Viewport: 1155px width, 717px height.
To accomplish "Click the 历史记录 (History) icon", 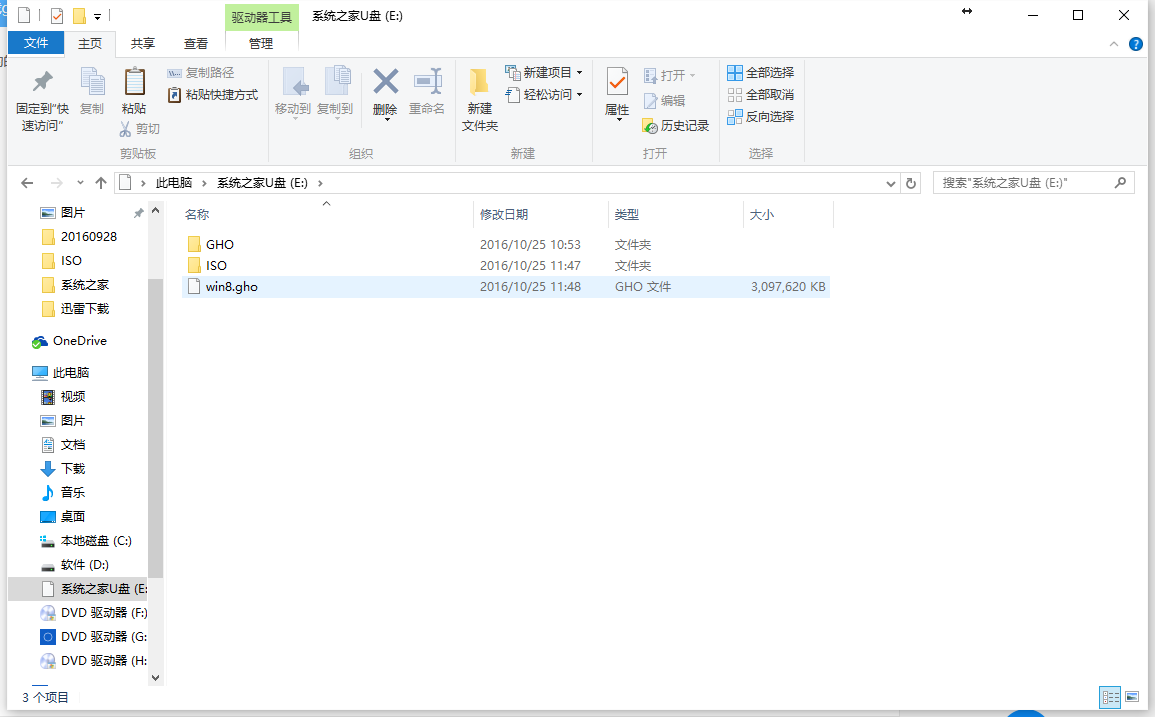I will (678, 126).
